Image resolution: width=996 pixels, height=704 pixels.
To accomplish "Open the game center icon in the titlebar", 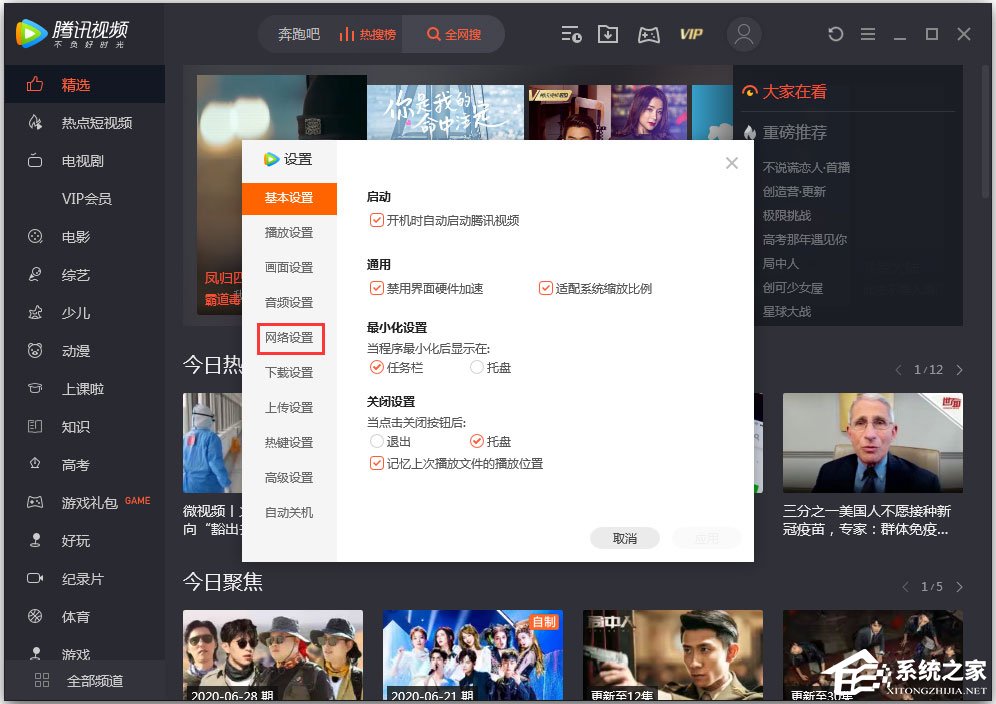I will pos(648,33).
